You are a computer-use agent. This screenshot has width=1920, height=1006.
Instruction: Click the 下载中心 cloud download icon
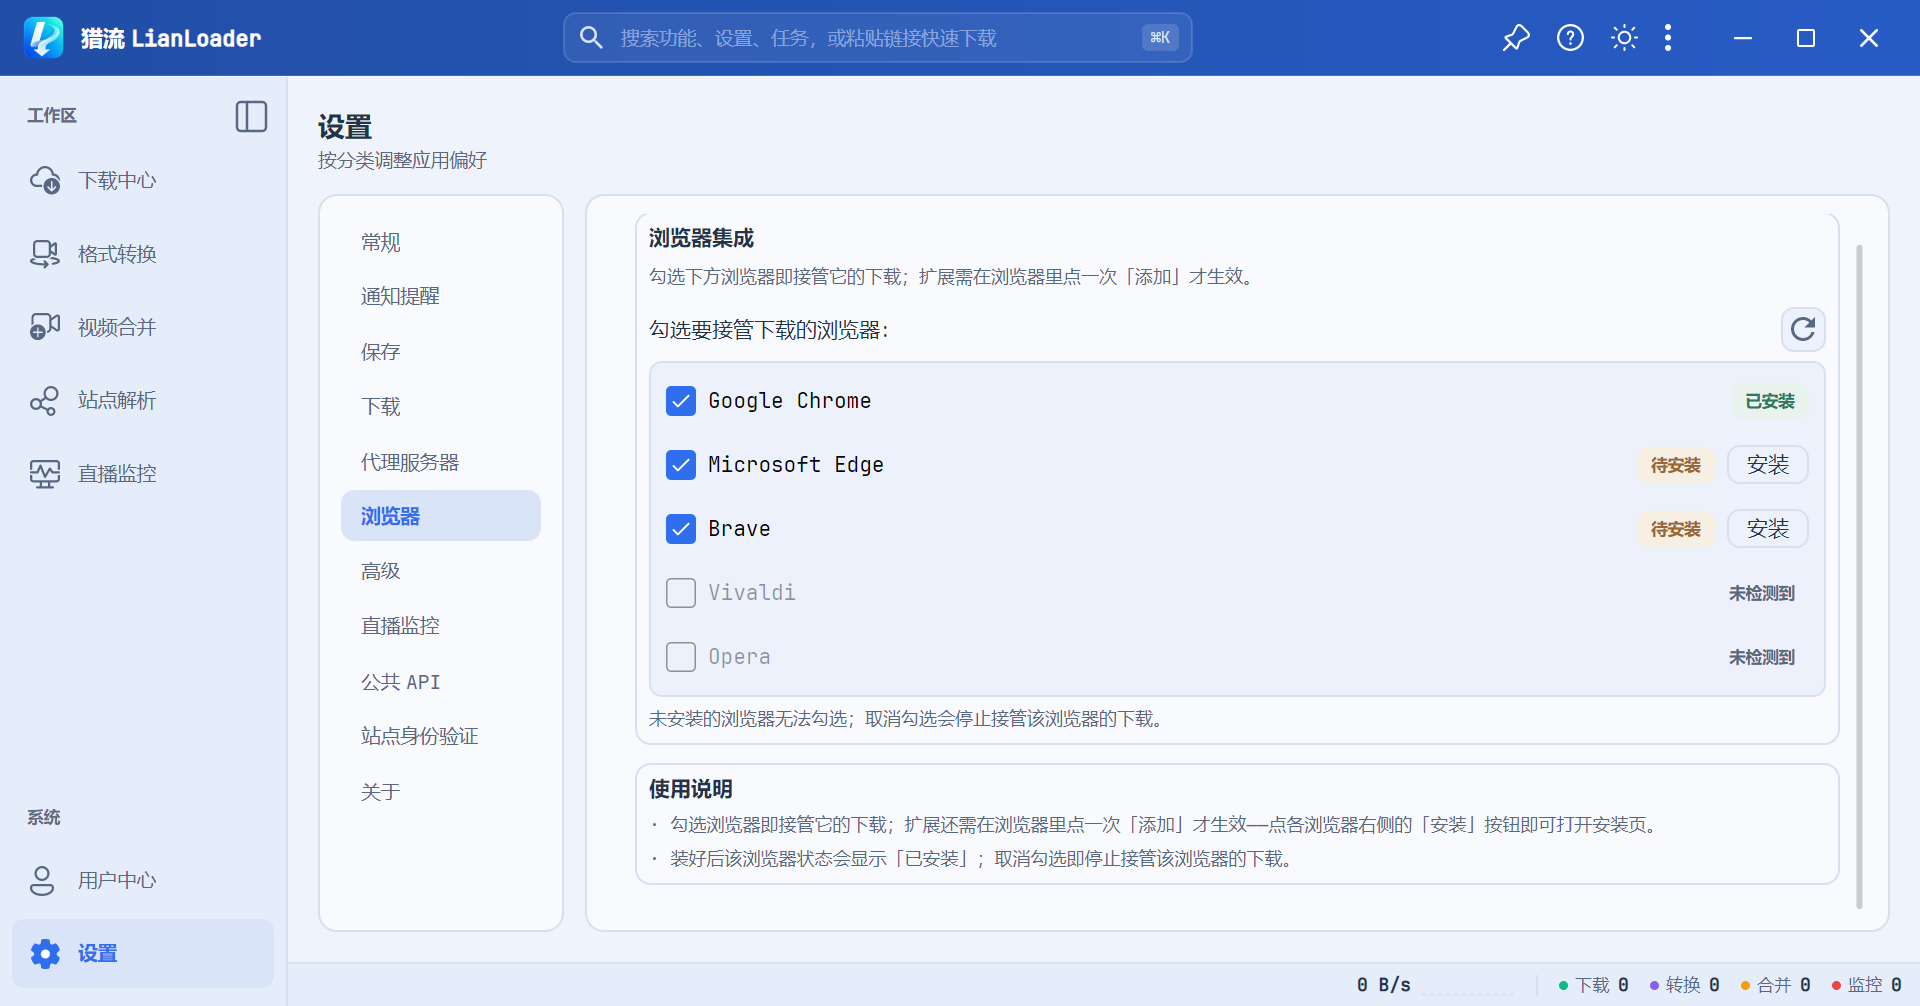click(45, 180)
